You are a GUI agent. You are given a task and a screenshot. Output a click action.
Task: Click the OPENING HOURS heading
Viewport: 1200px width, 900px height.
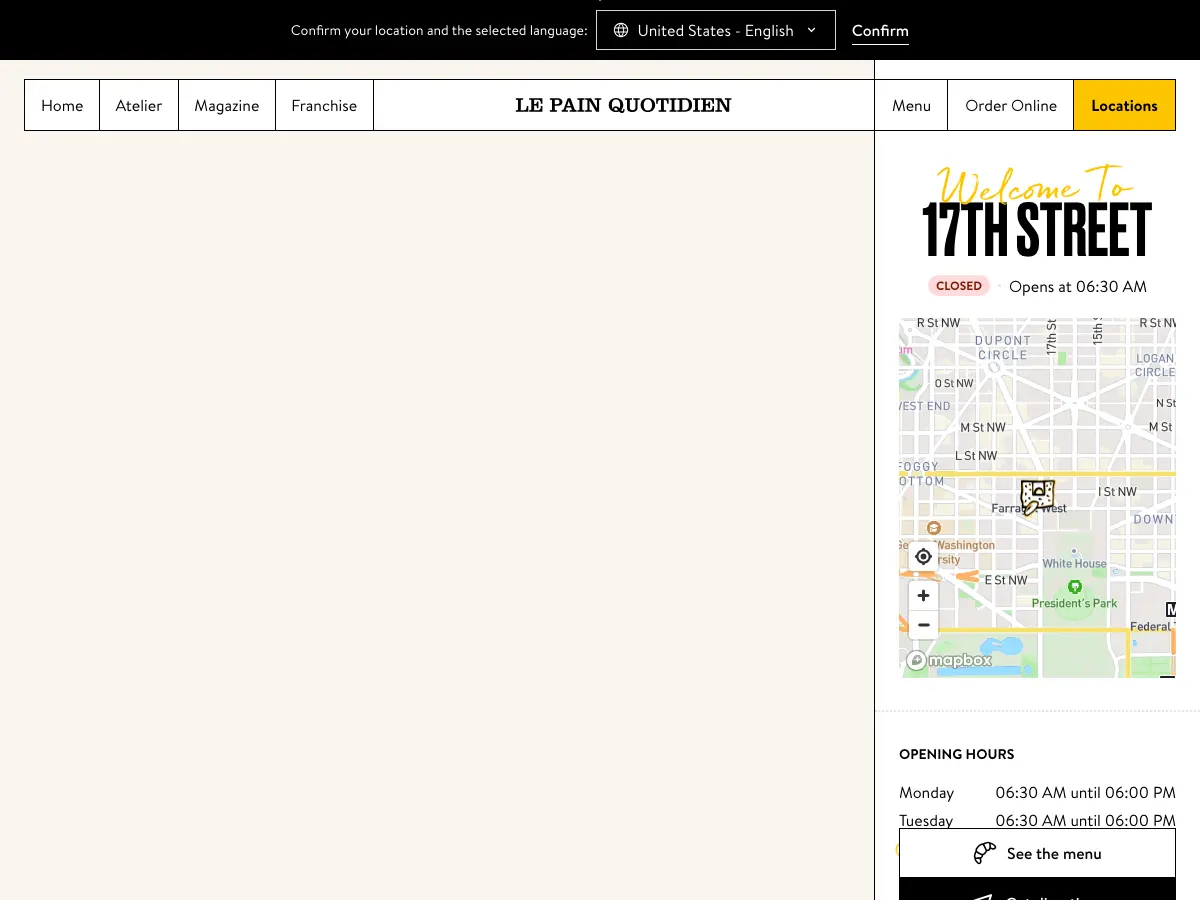[957, 754]
